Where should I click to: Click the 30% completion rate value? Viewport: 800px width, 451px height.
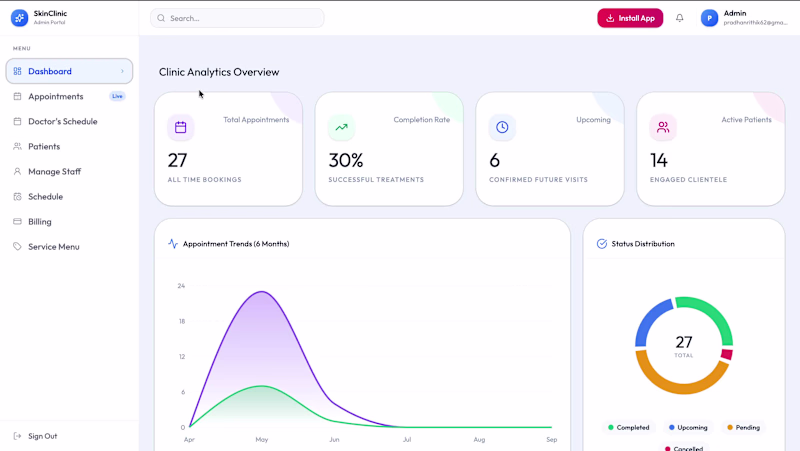[346, 160]
